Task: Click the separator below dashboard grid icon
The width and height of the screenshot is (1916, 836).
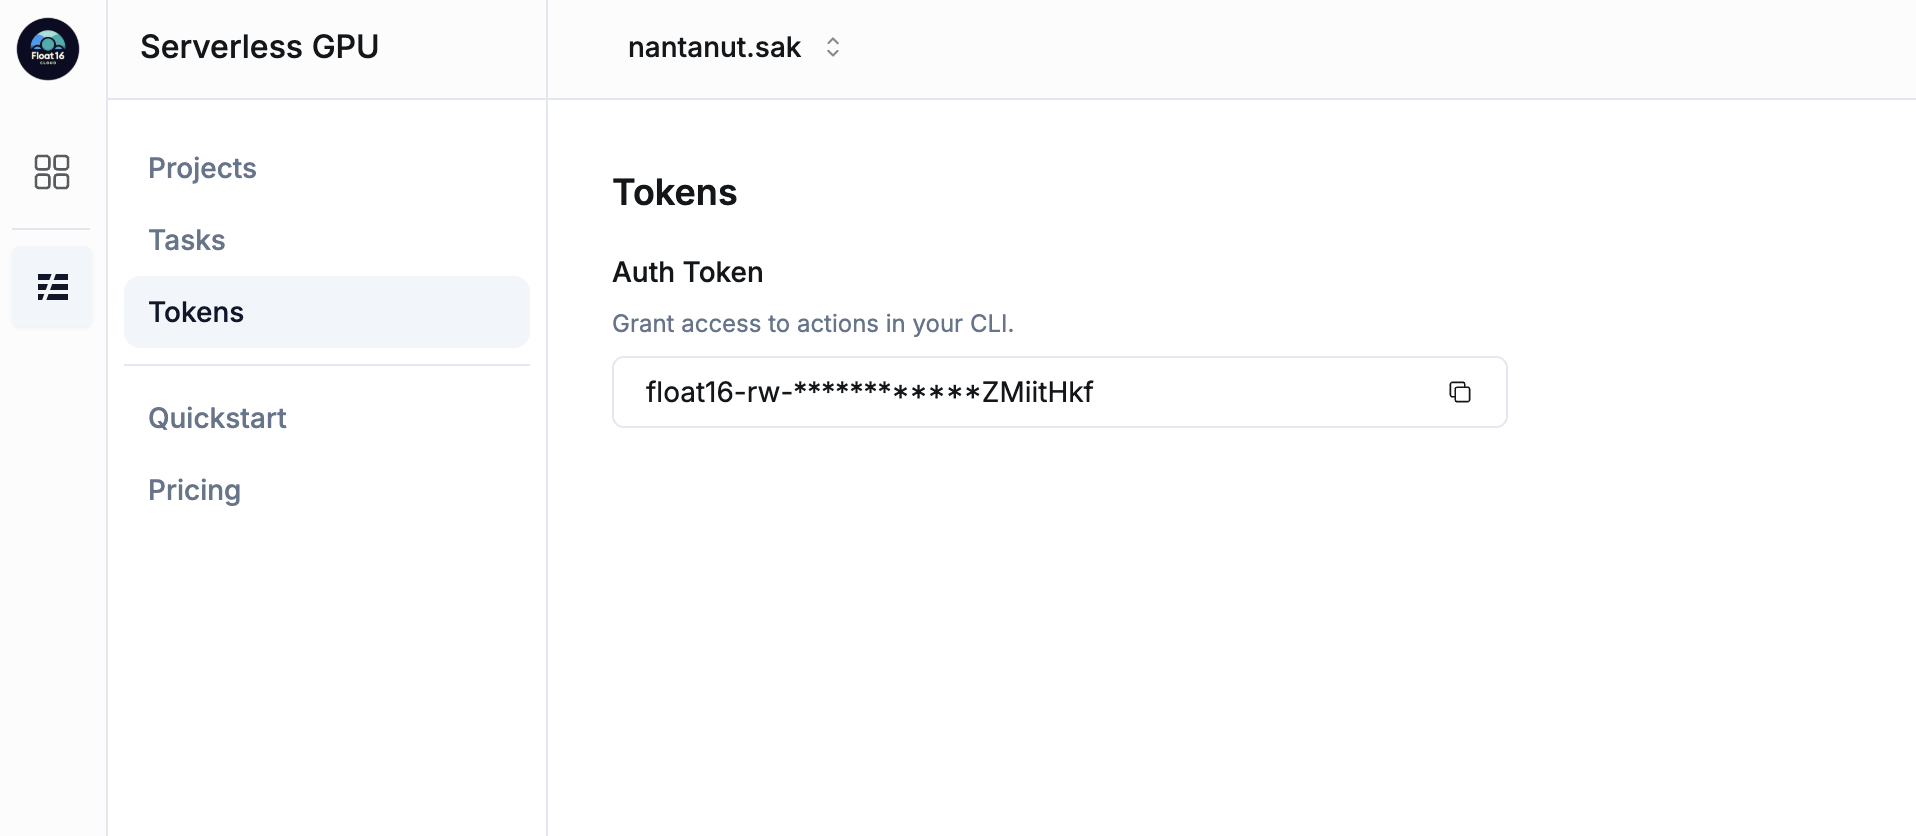Action: coord(51,229)
